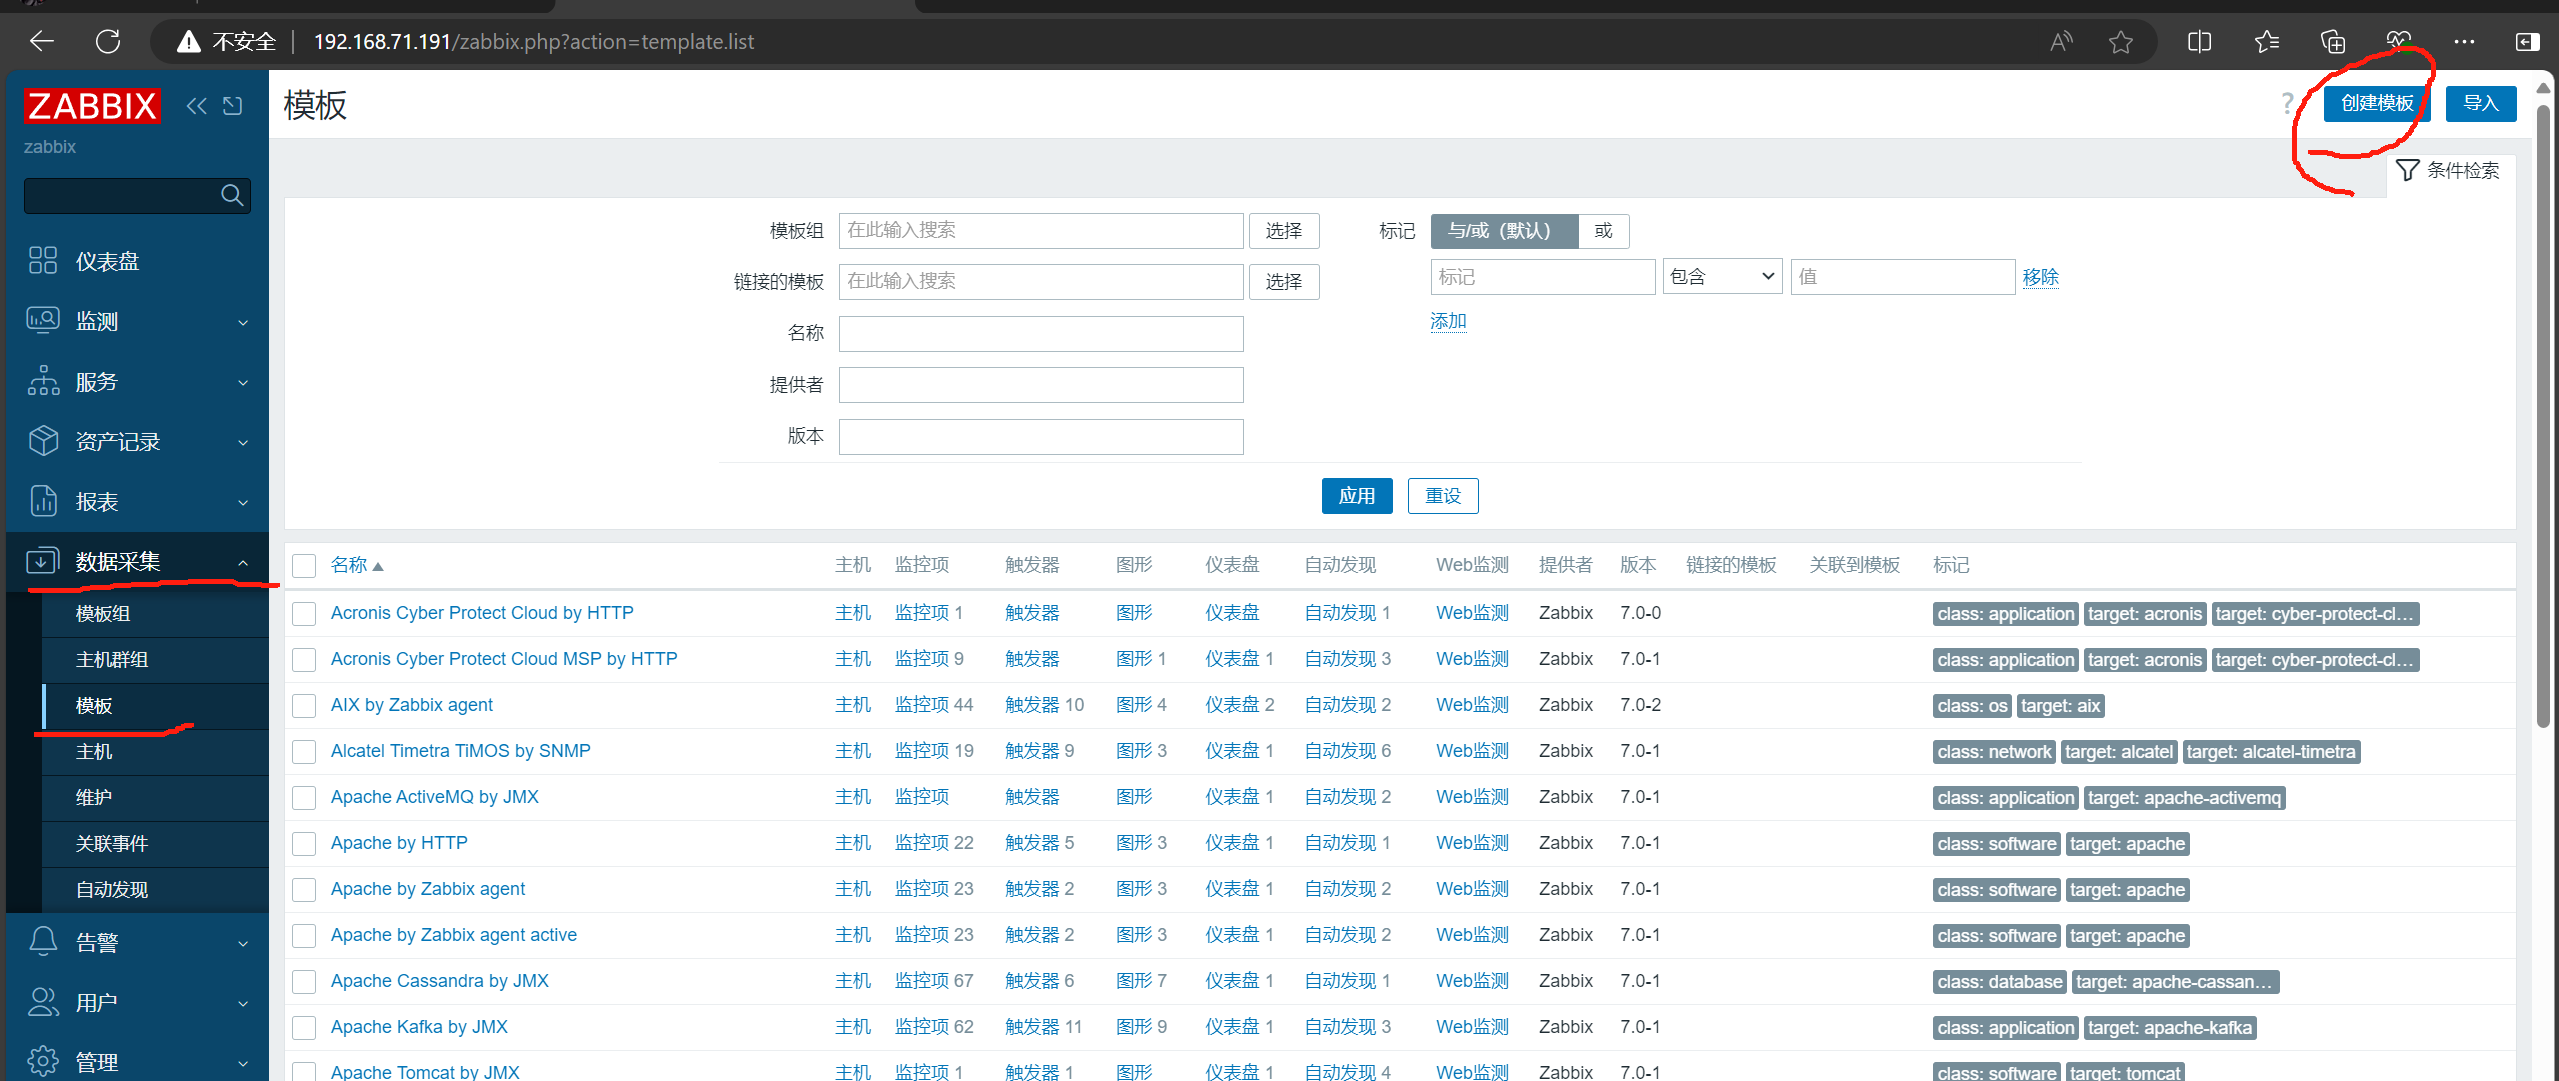Click the 服务 services hierarchy icon

(43, 381)
